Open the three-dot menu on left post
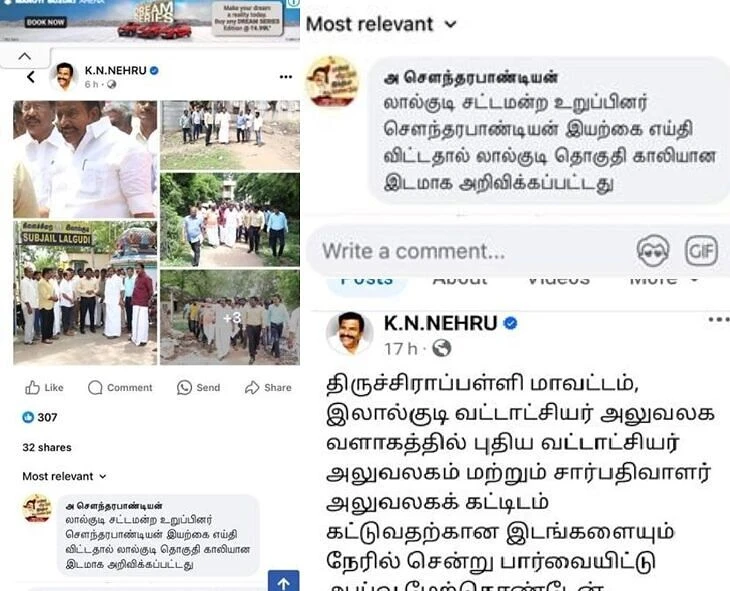This screenshot has height=591, width=730. tap(286, 77)
